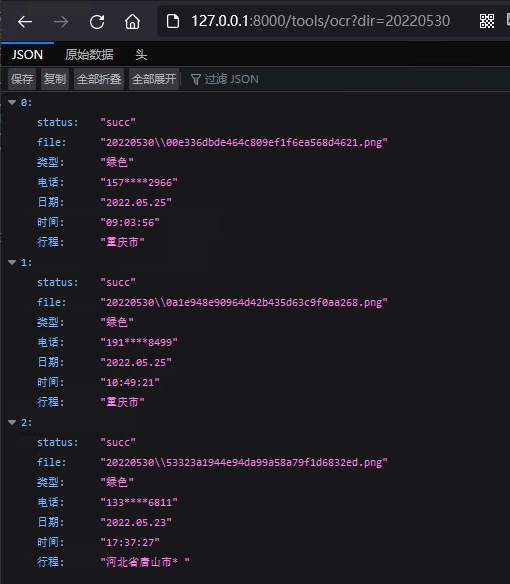Click the filter funnel icon
Viewport: 510px width, 584px height.
click(196, 79)
